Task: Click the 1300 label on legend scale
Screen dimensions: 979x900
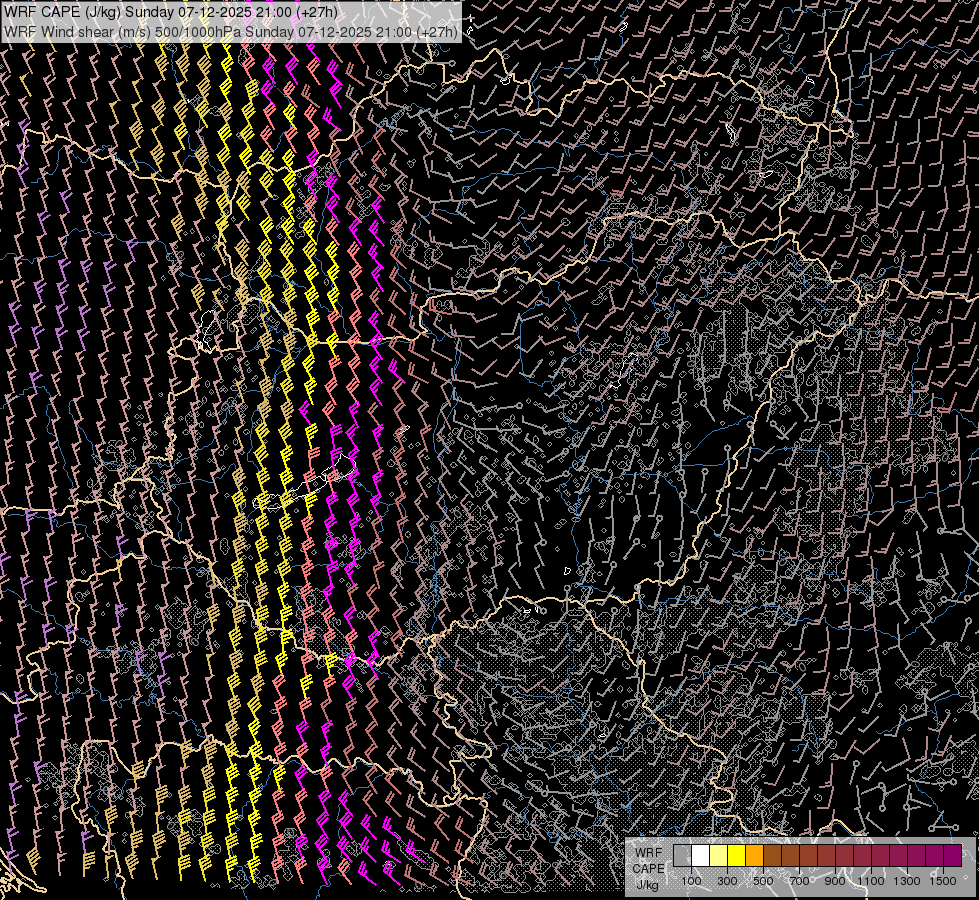Action: (x=907, y=881)
